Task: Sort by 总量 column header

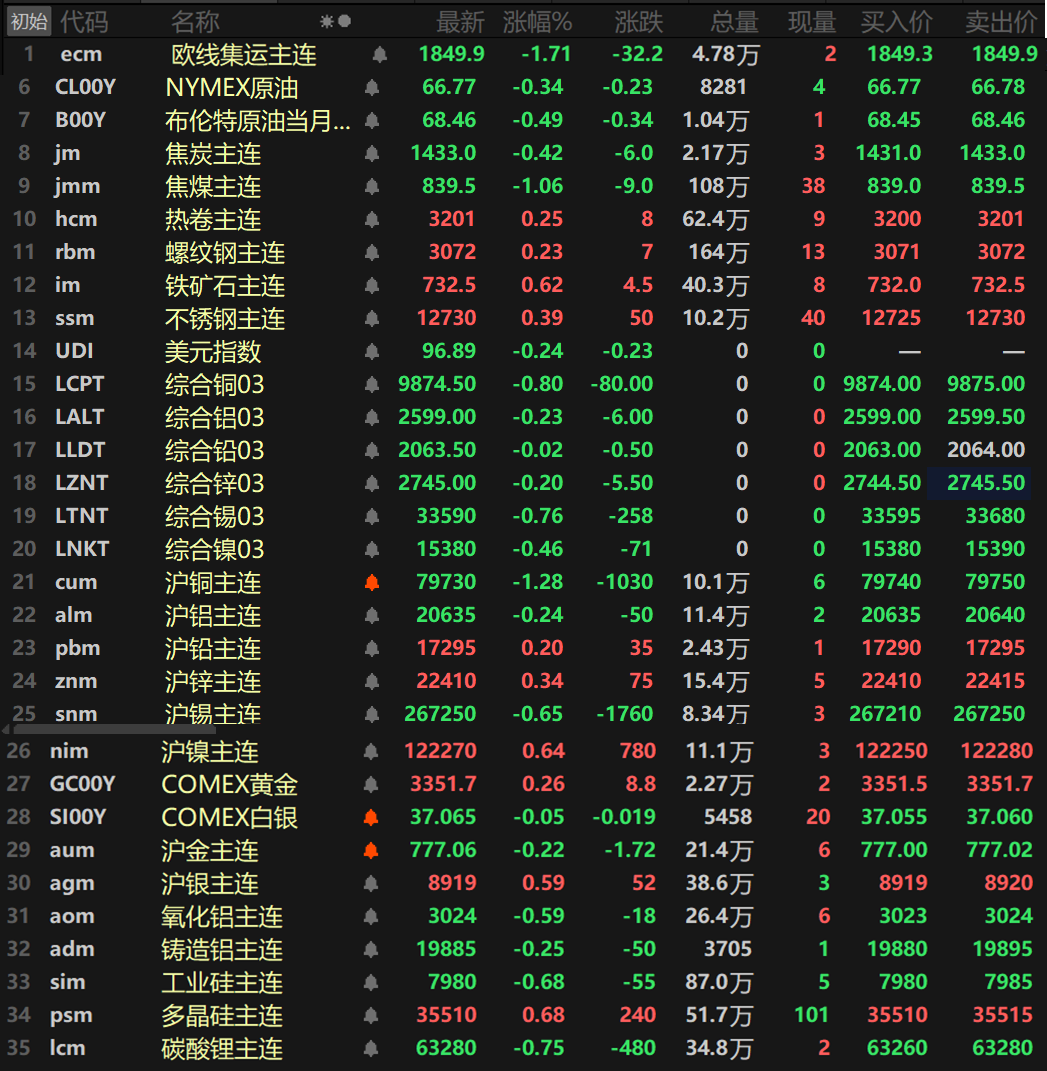Action: (x=734, y=23)
